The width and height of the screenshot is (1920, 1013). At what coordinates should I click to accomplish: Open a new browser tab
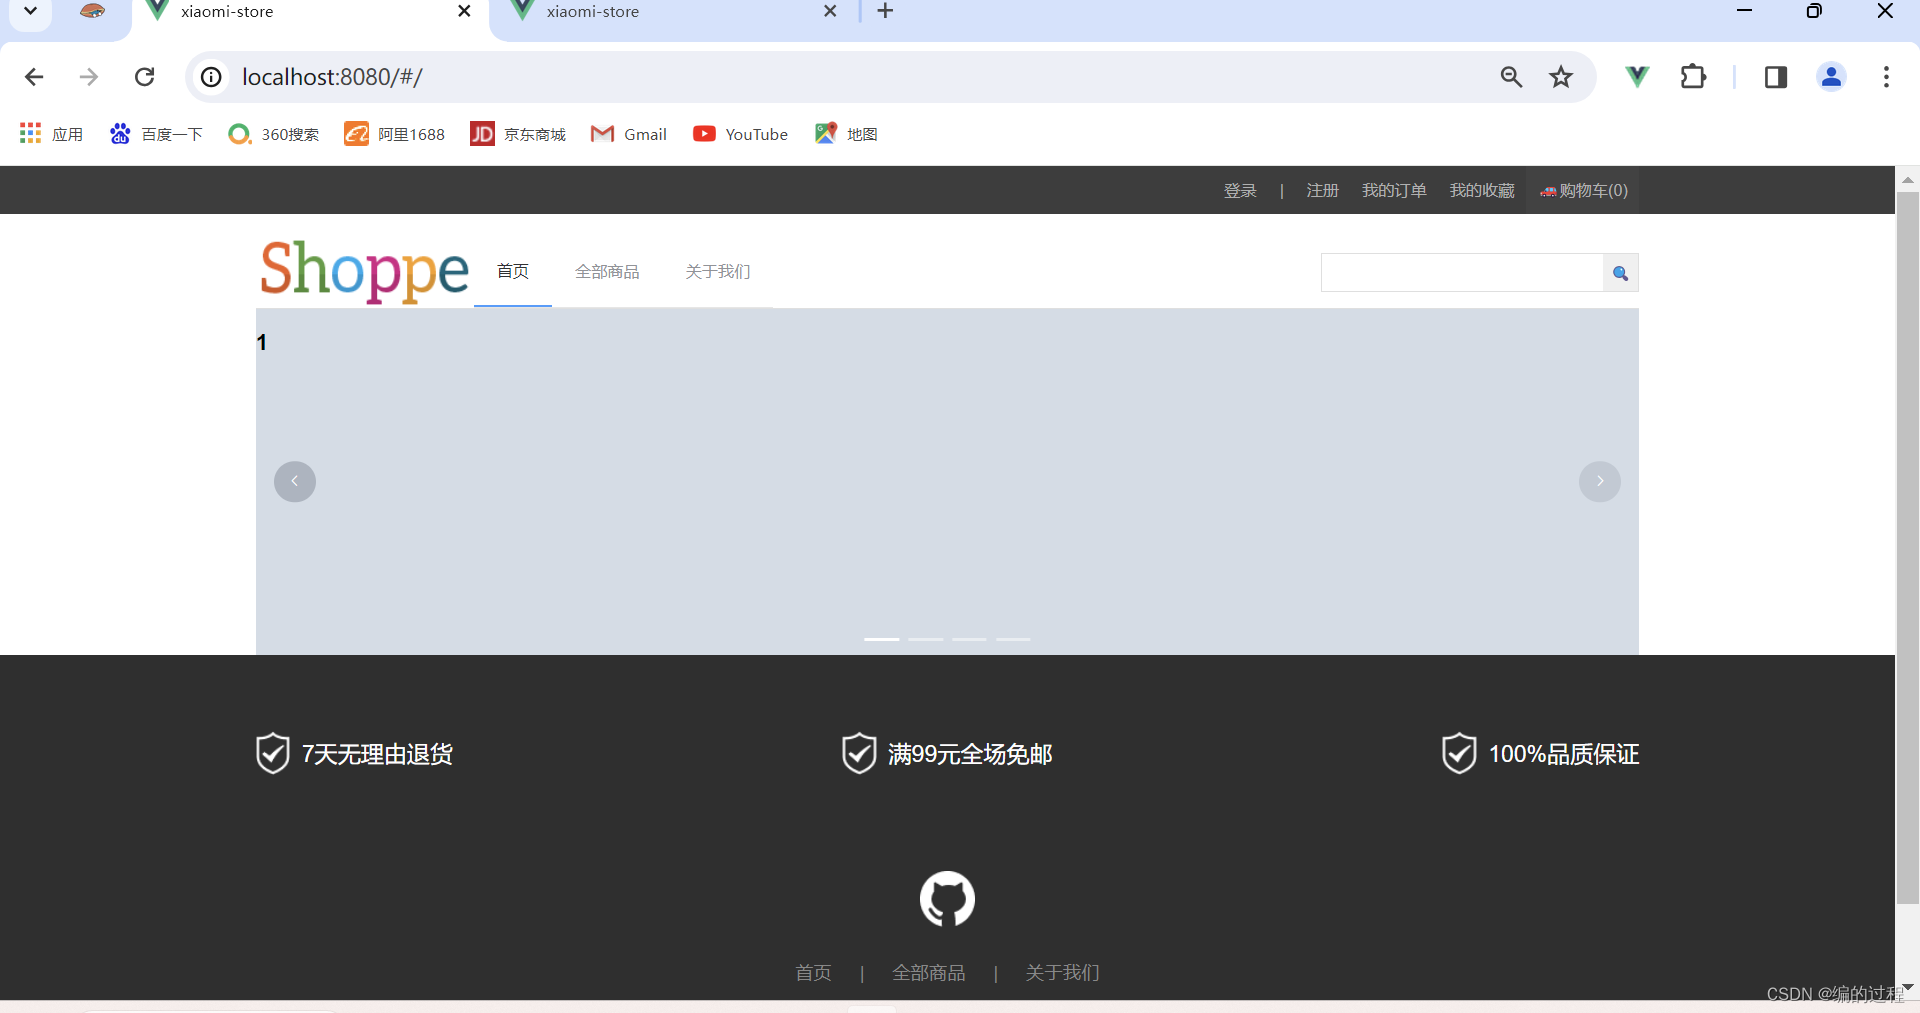pos(885,12)
